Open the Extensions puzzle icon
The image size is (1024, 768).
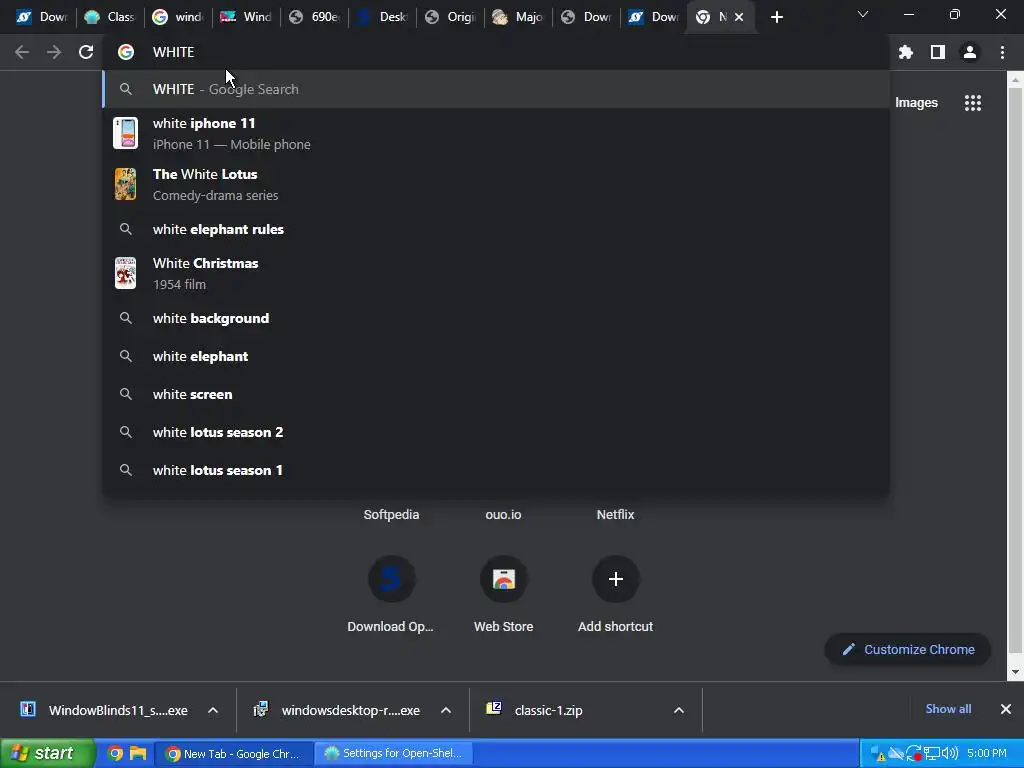tap(906, 52)
